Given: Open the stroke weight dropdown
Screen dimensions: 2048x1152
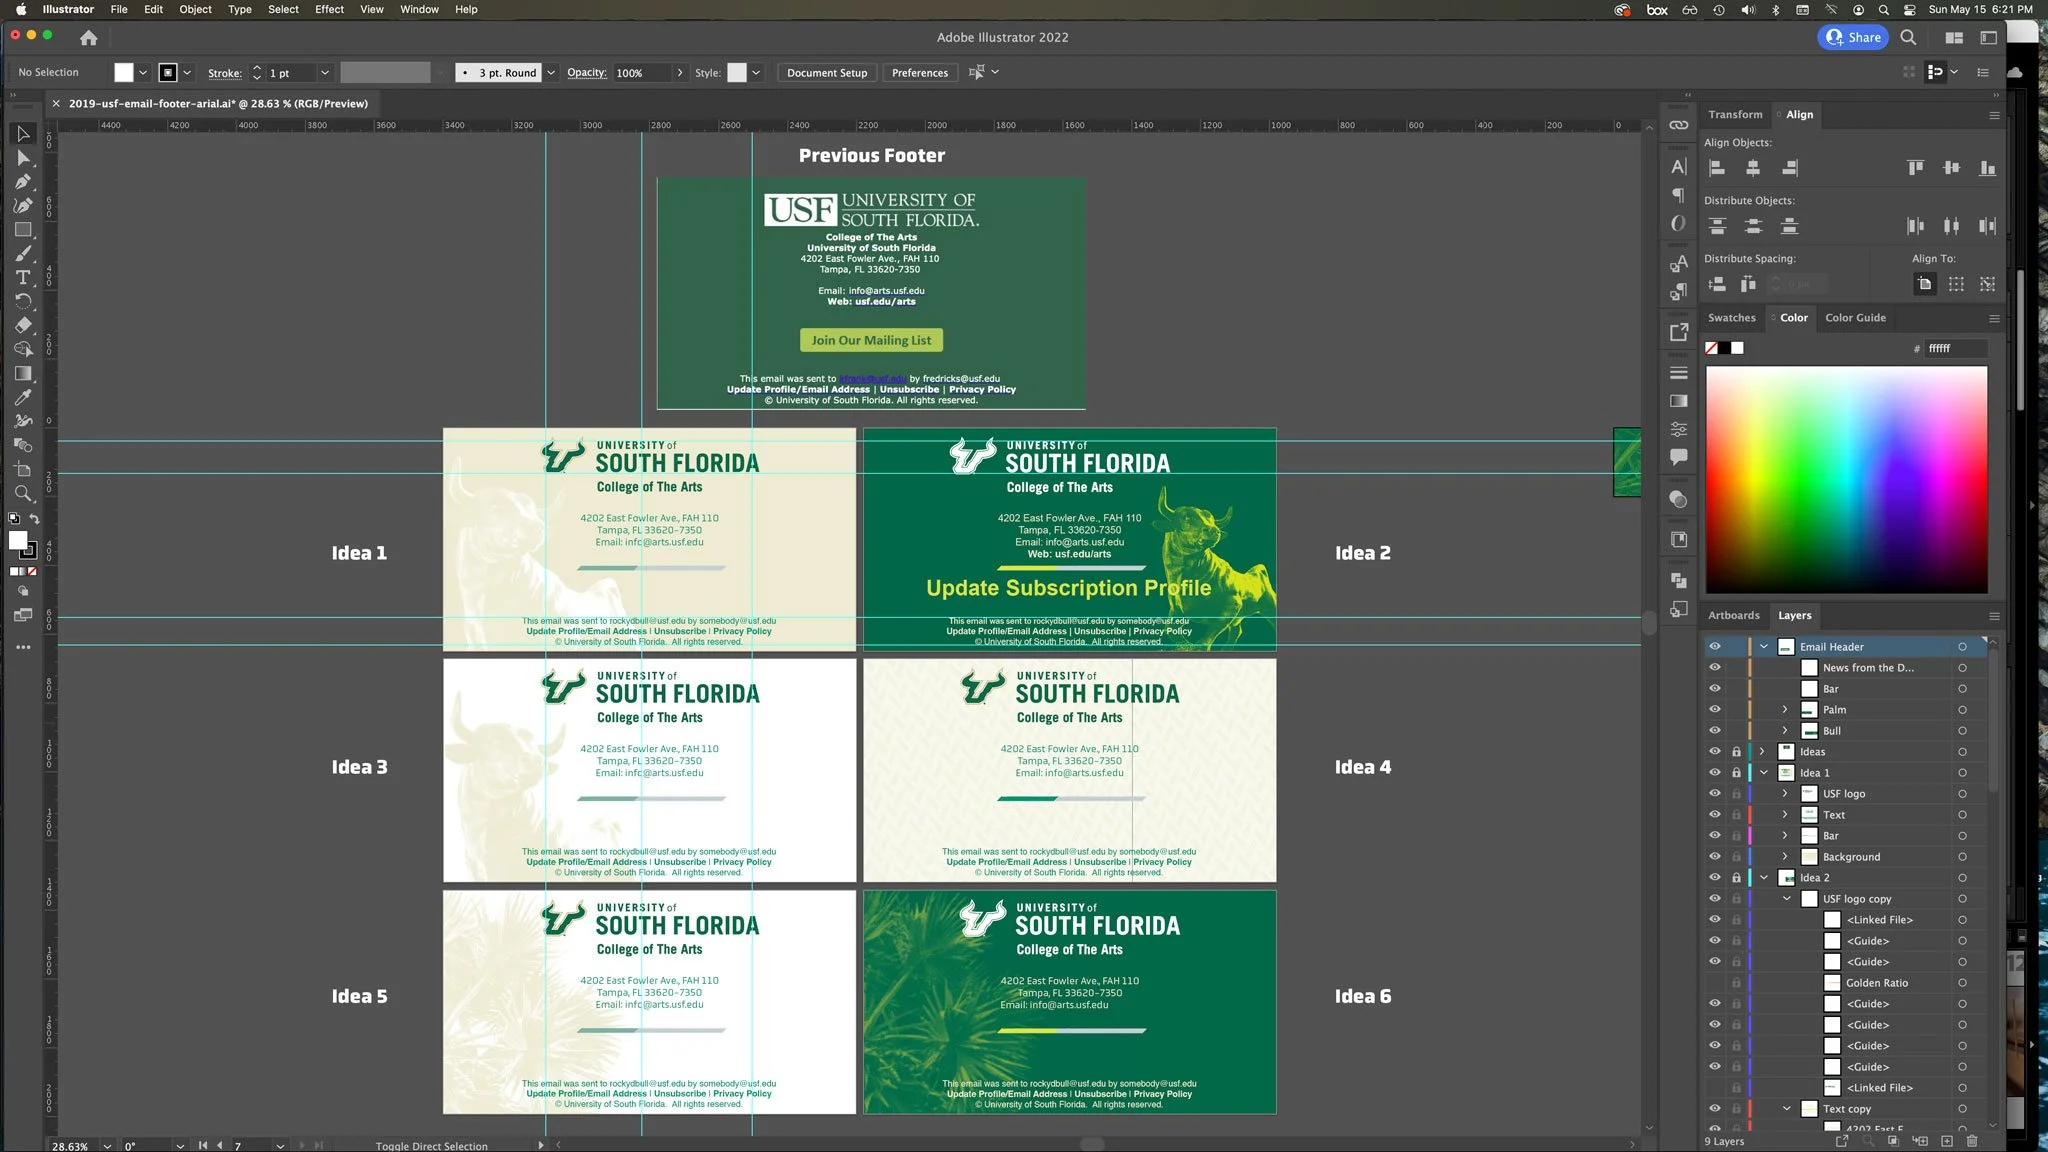Looking at the screenshot, I should pos(325,73).
